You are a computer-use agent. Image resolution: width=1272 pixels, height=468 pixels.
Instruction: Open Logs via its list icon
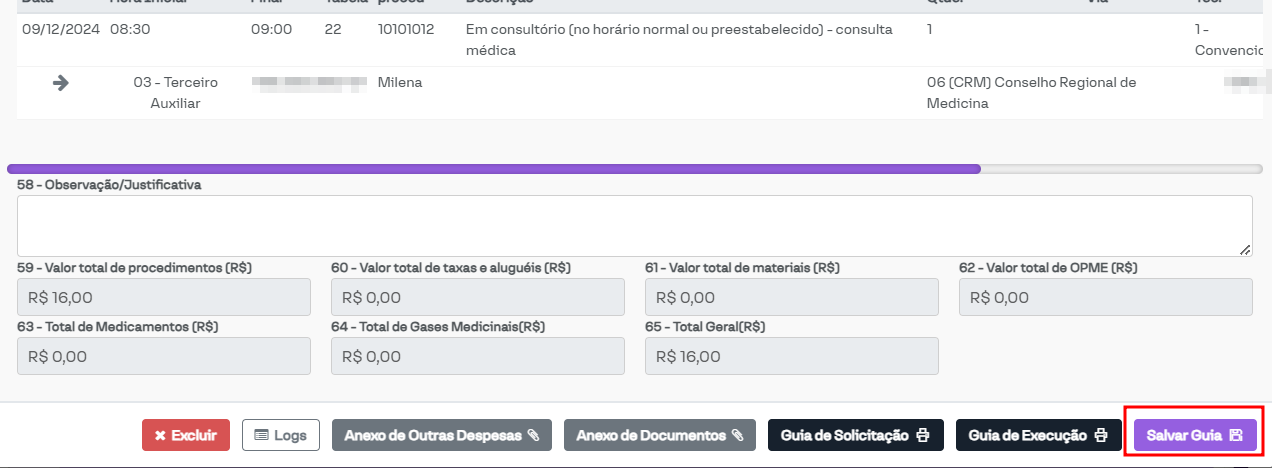[x=262, y=436]
